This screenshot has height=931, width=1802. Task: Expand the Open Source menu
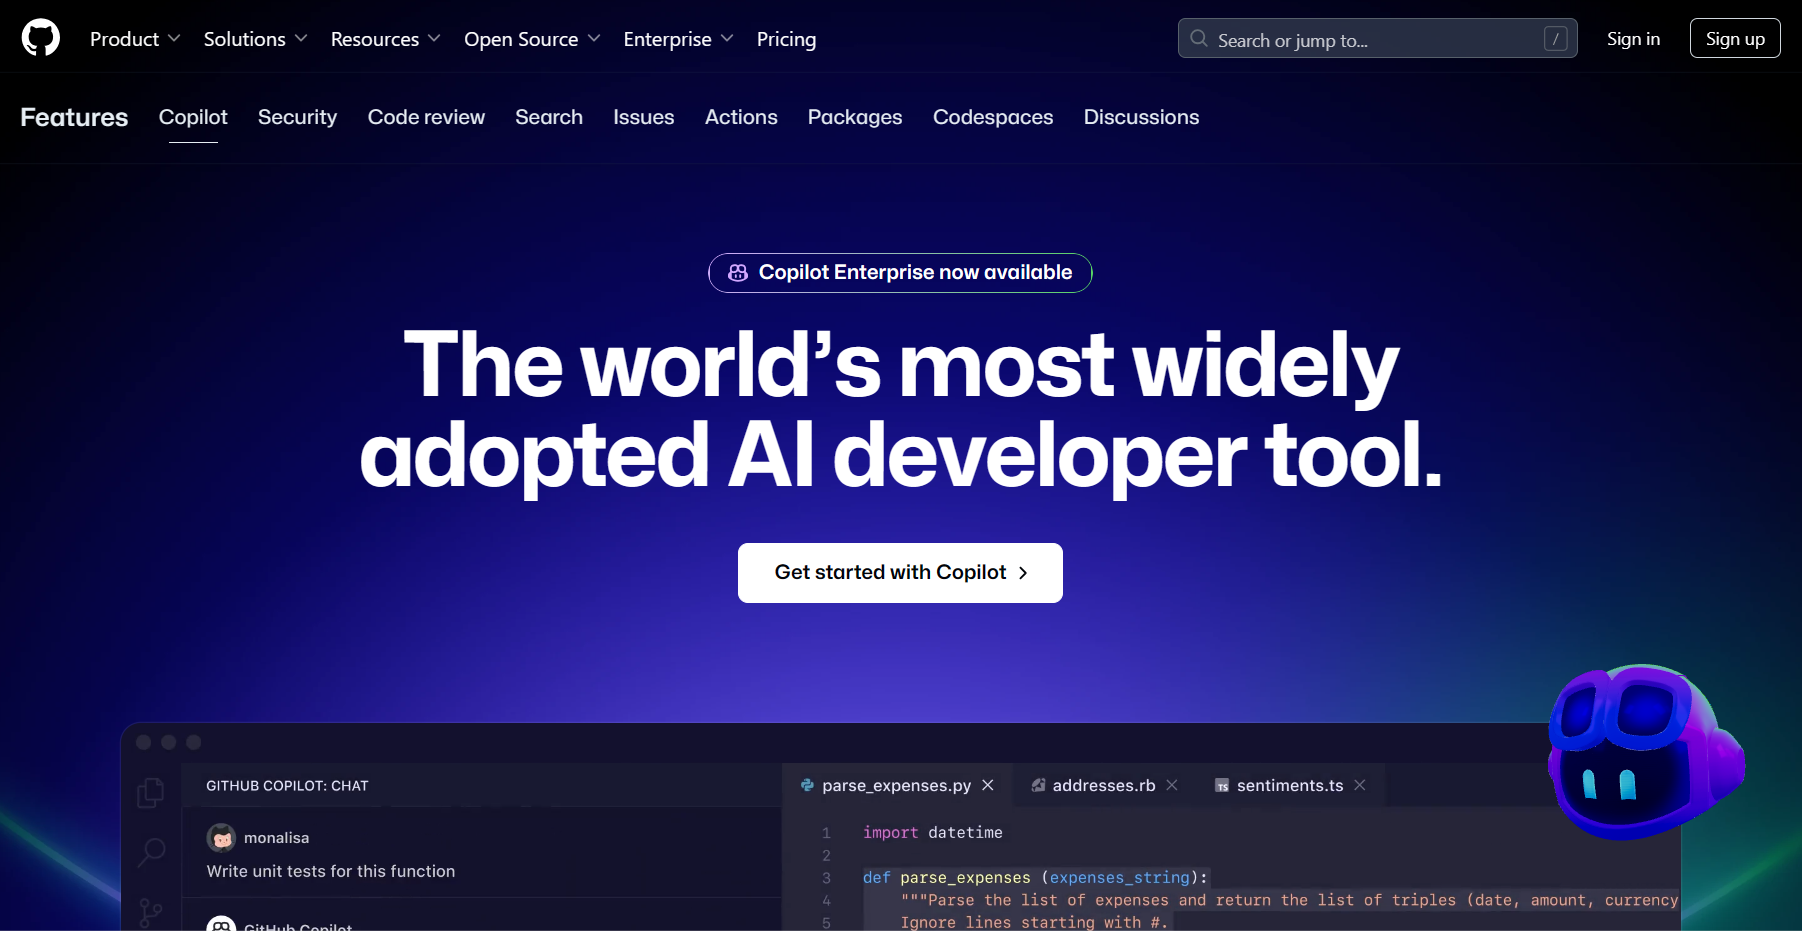pos(532,39)
